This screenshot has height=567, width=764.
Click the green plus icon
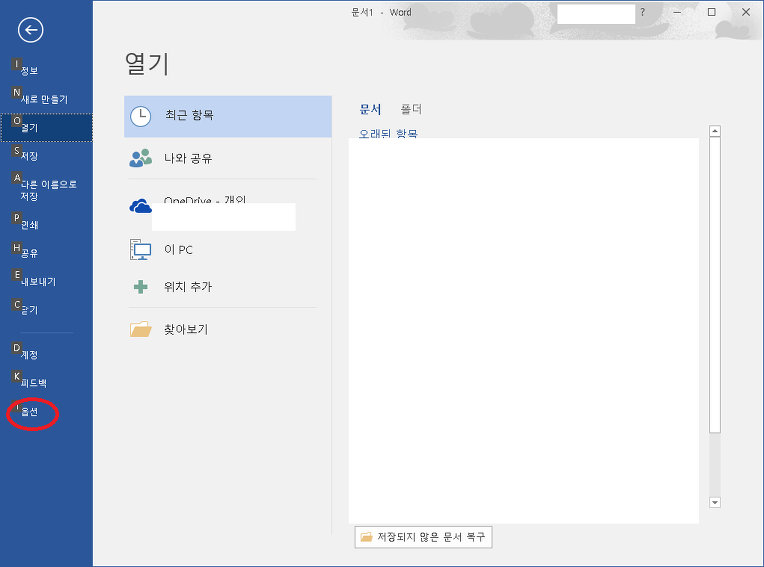coord(141,287)
